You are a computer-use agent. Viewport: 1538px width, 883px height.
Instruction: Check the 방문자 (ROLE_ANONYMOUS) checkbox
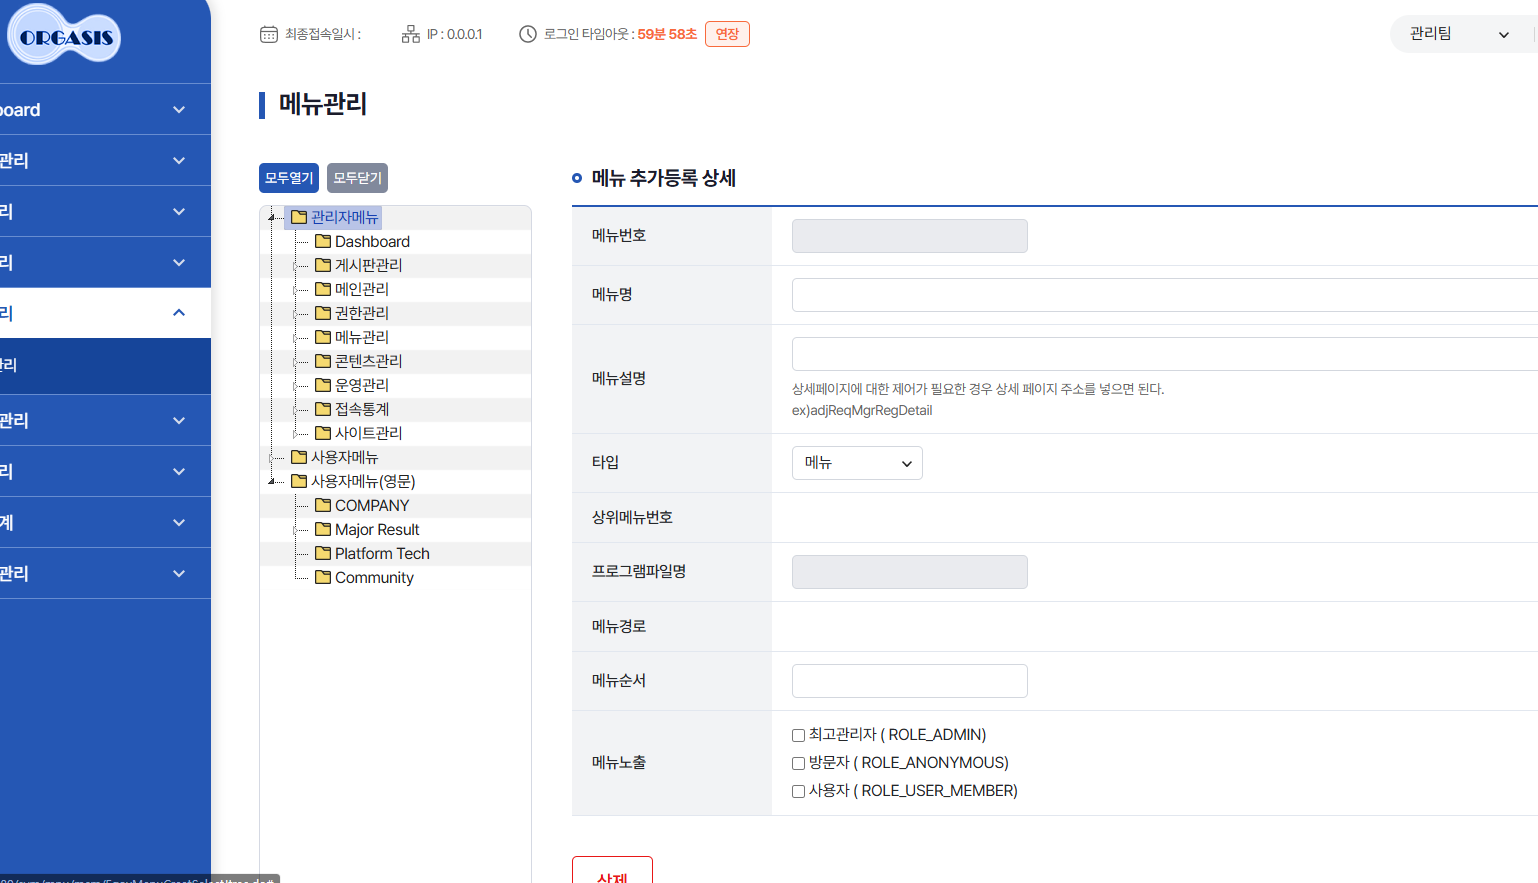click(x=798, y=763)
